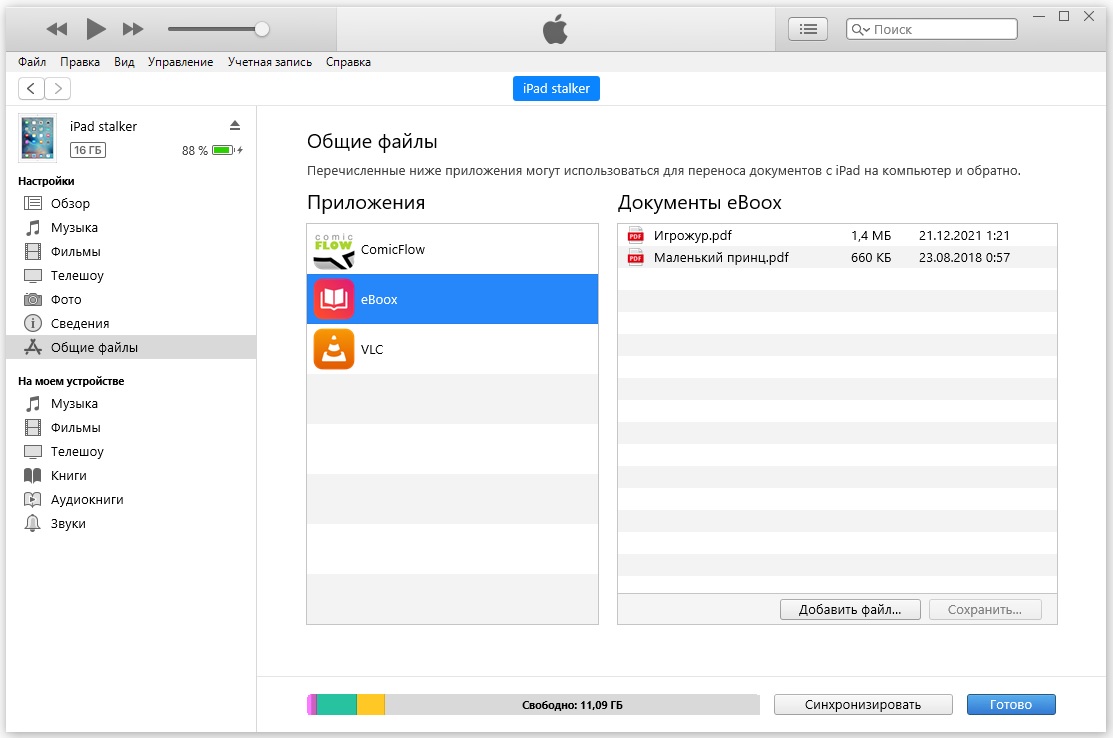Image resolution: width=1113 pixels, height=738 pixels.
Task: Open the list view button
Action: tap(808, 29)
